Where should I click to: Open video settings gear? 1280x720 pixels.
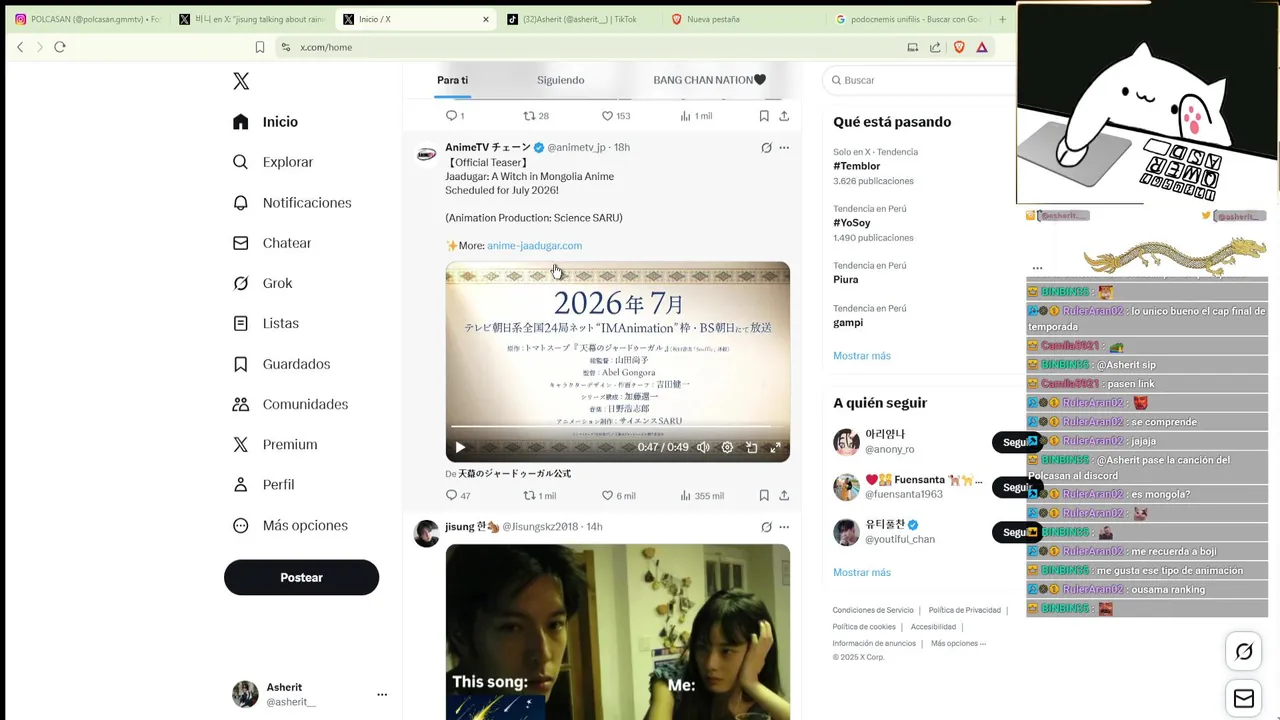[727, 448]
